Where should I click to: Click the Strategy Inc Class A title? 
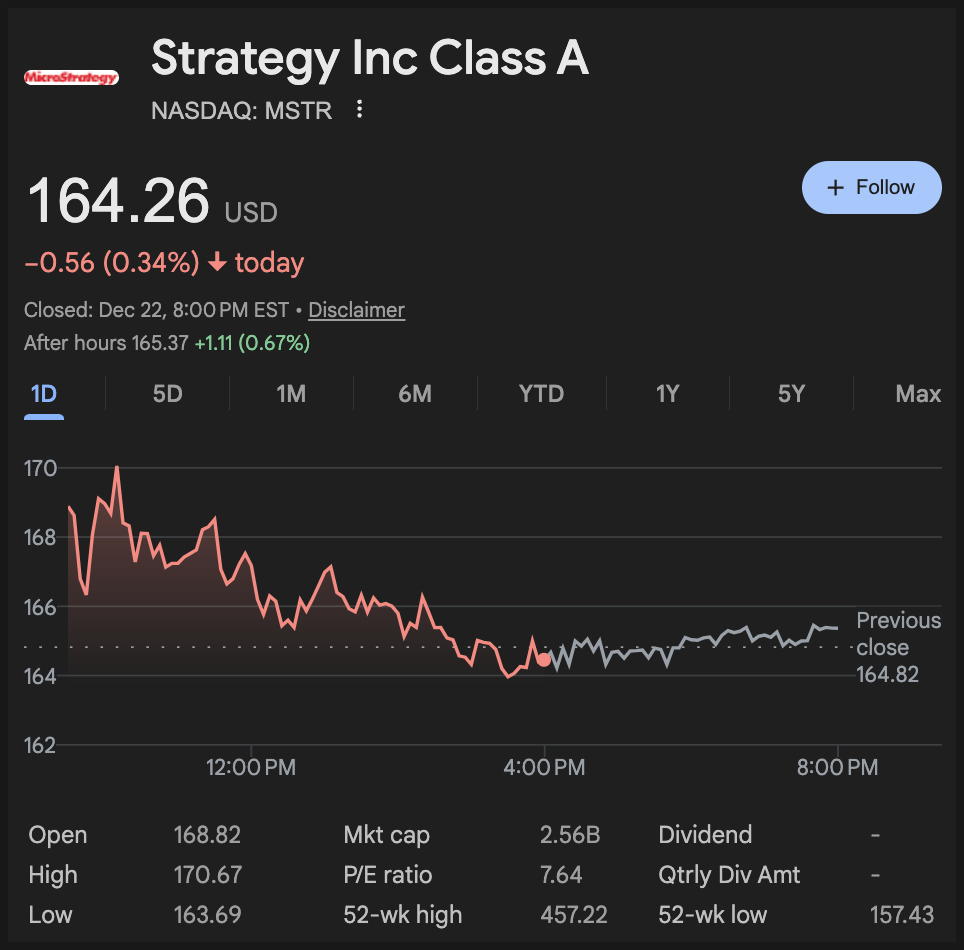pyautogui.click(x=369, y=59)
